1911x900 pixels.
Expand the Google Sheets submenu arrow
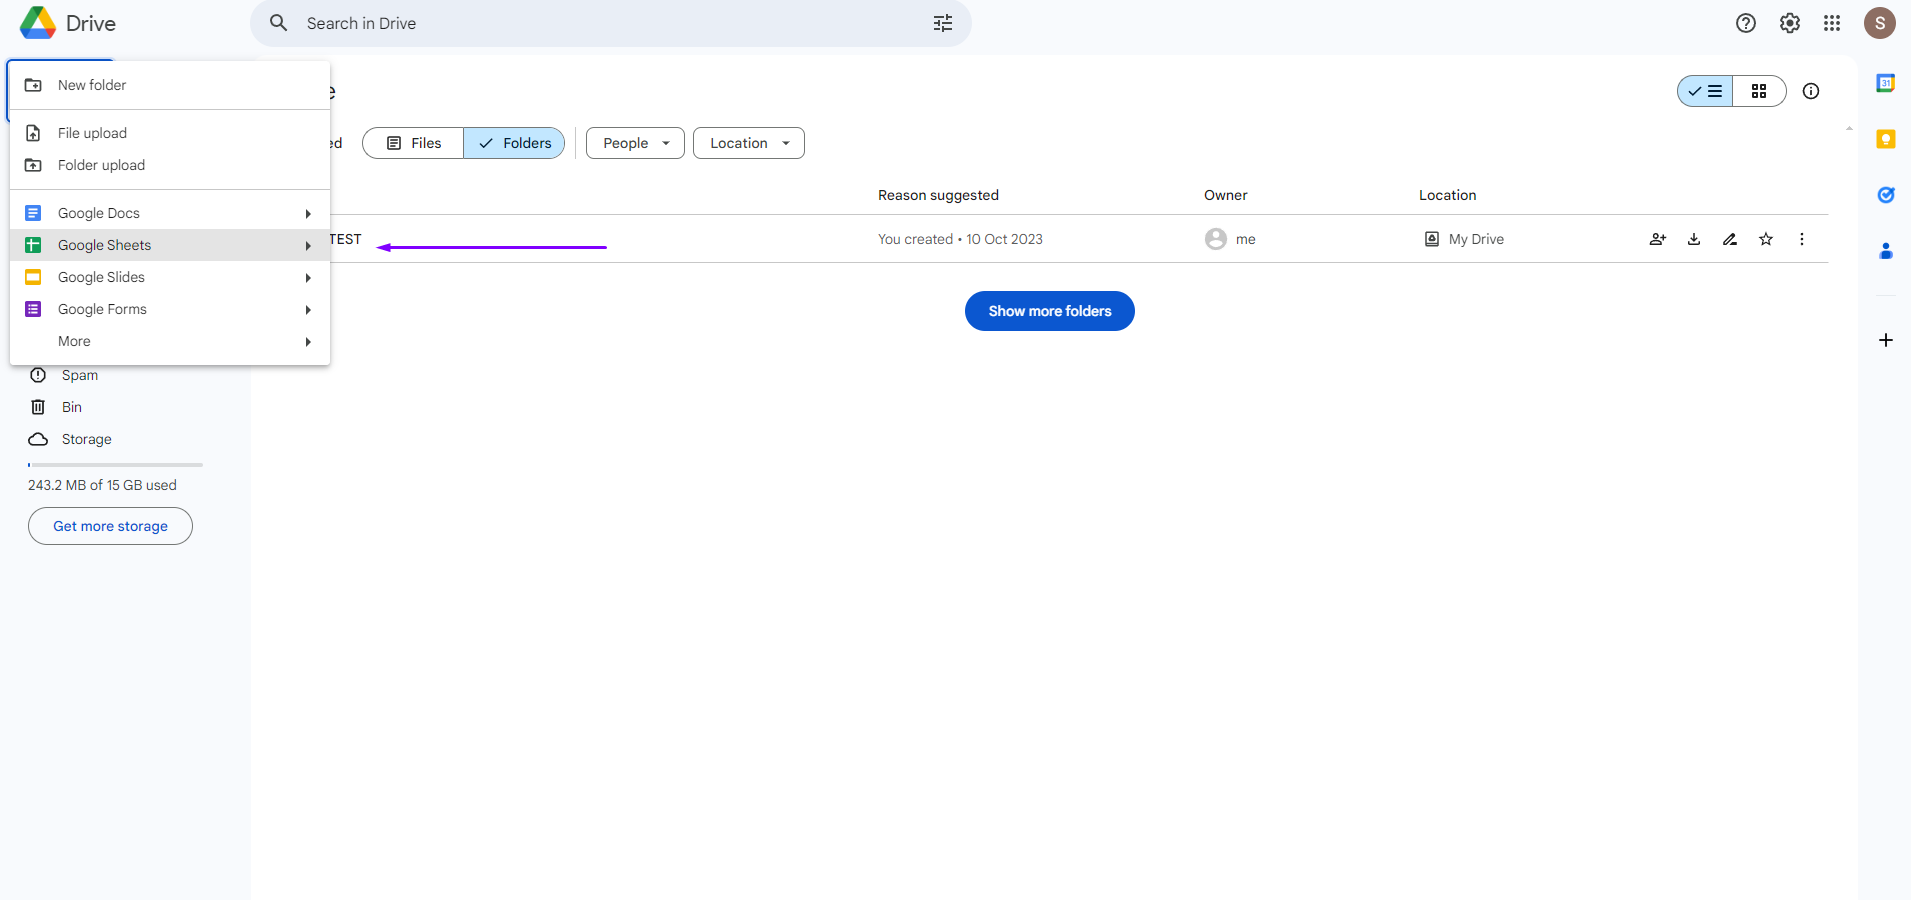click(308, 245)
